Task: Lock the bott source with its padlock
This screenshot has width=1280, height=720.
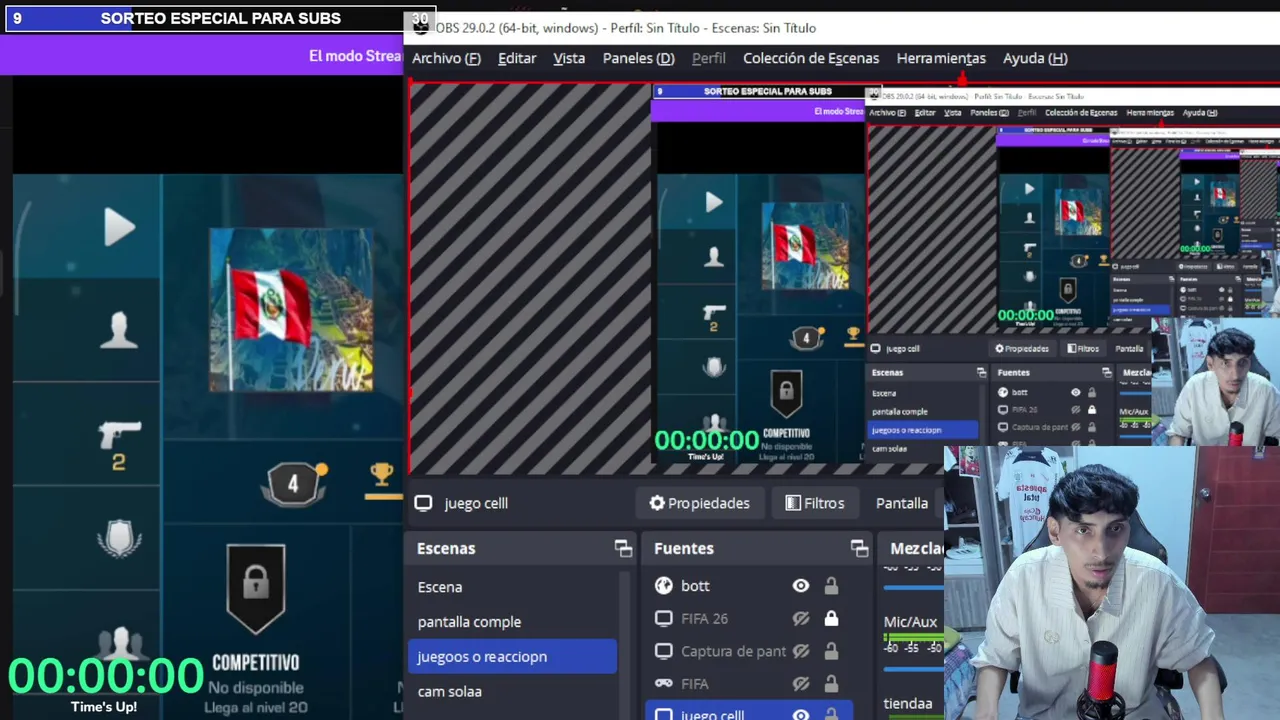Action: [831, 586]
